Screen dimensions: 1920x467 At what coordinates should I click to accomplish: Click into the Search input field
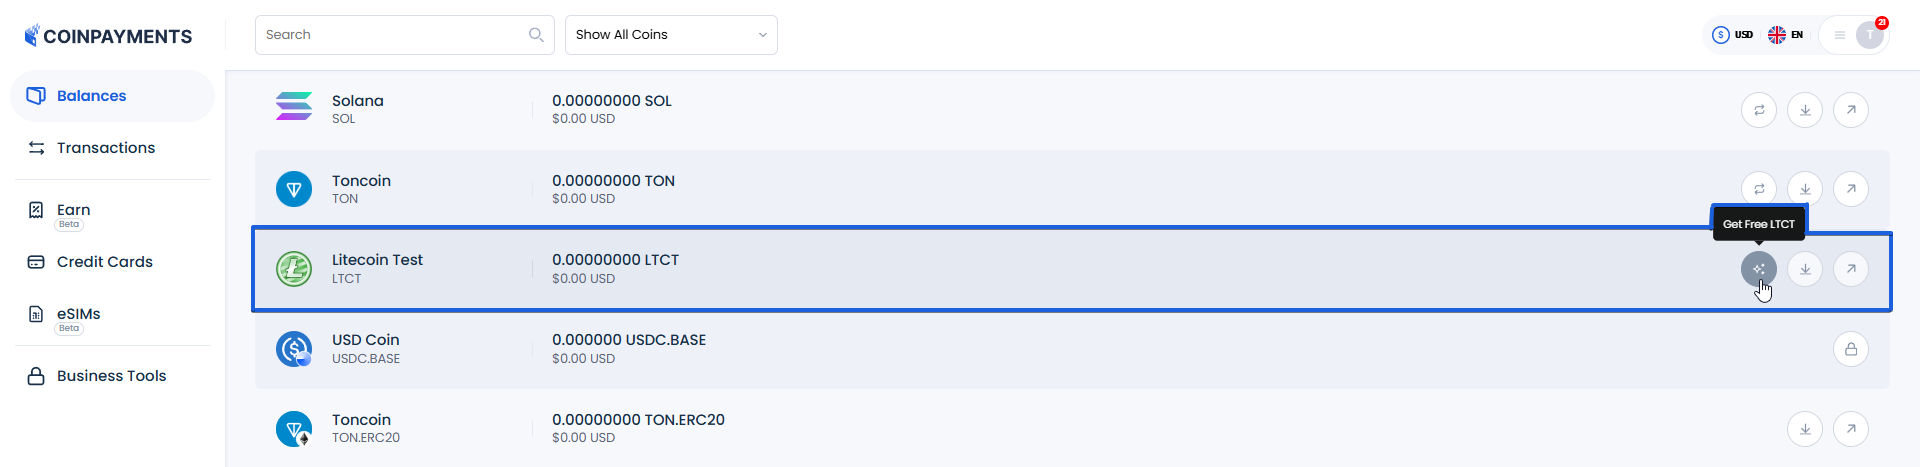[x=390, y=35]
